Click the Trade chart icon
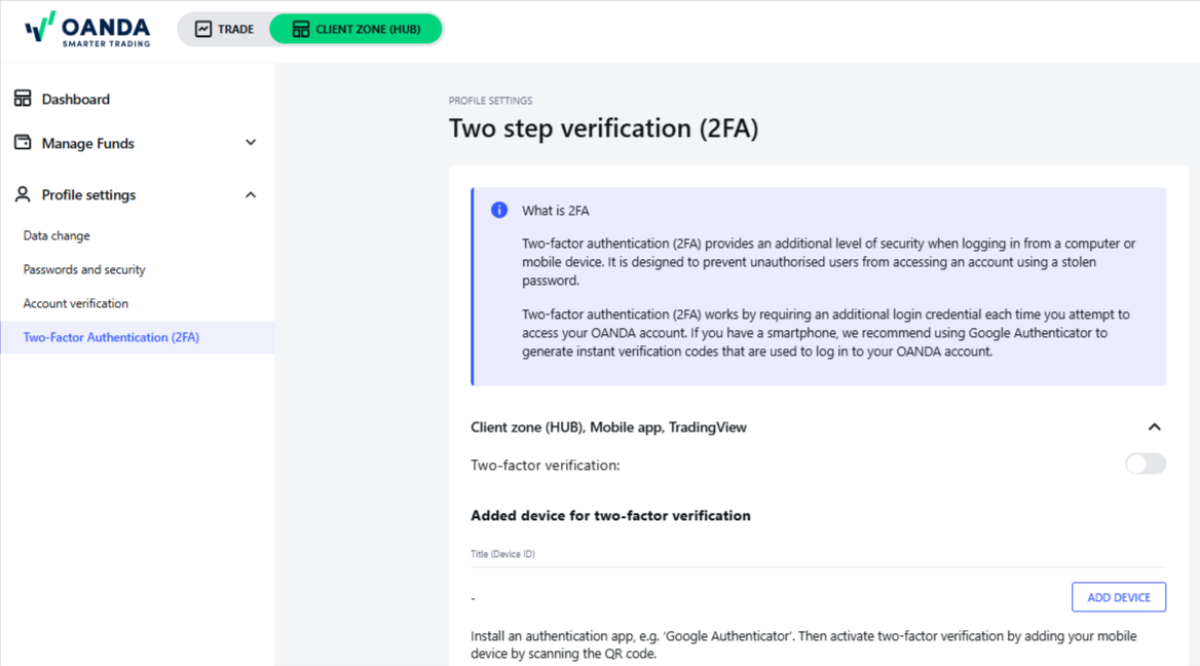1200x666 pixels. pyautogui.click(x=203, y=29)
